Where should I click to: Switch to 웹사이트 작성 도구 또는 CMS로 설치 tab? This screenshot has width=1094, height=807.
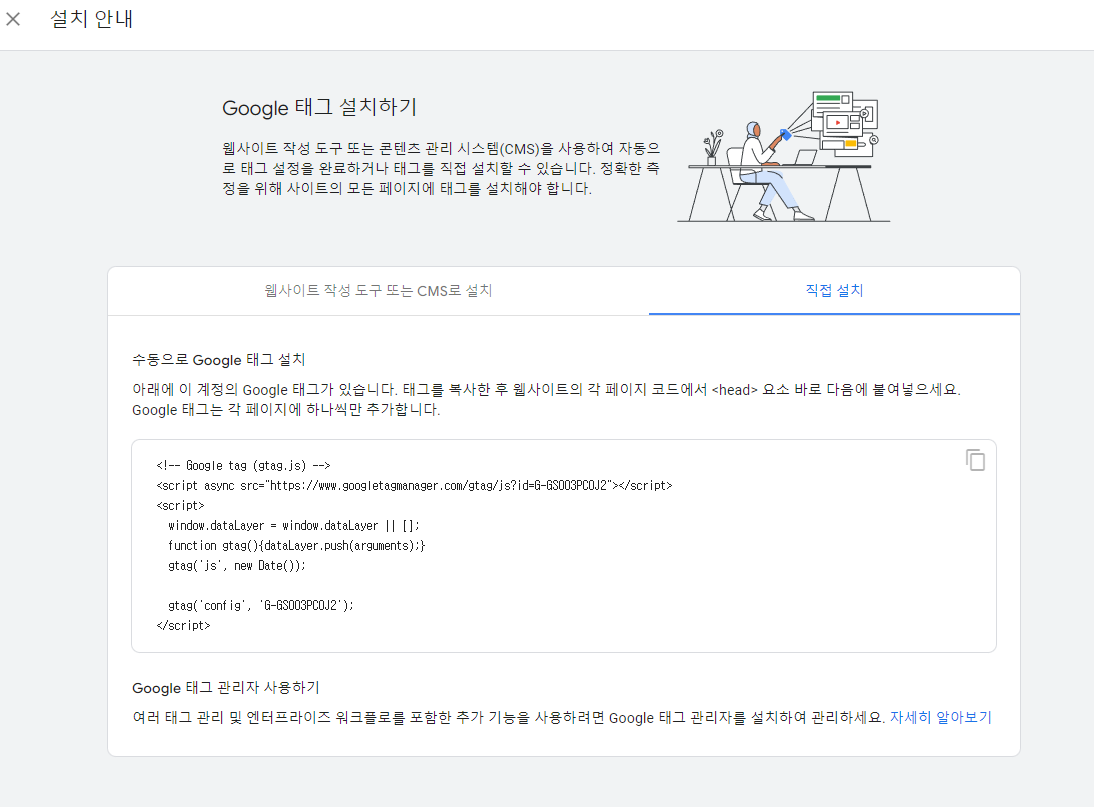[378, 290]
